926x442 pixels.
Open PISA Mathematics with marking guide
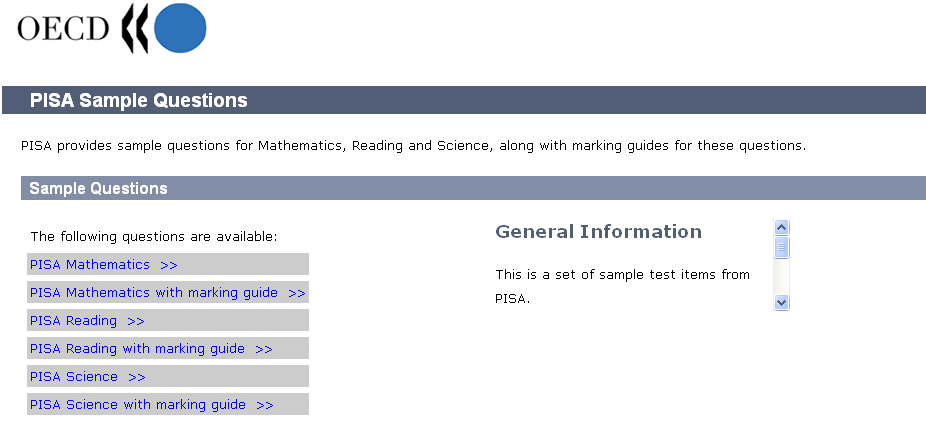[x=154, y=293]
